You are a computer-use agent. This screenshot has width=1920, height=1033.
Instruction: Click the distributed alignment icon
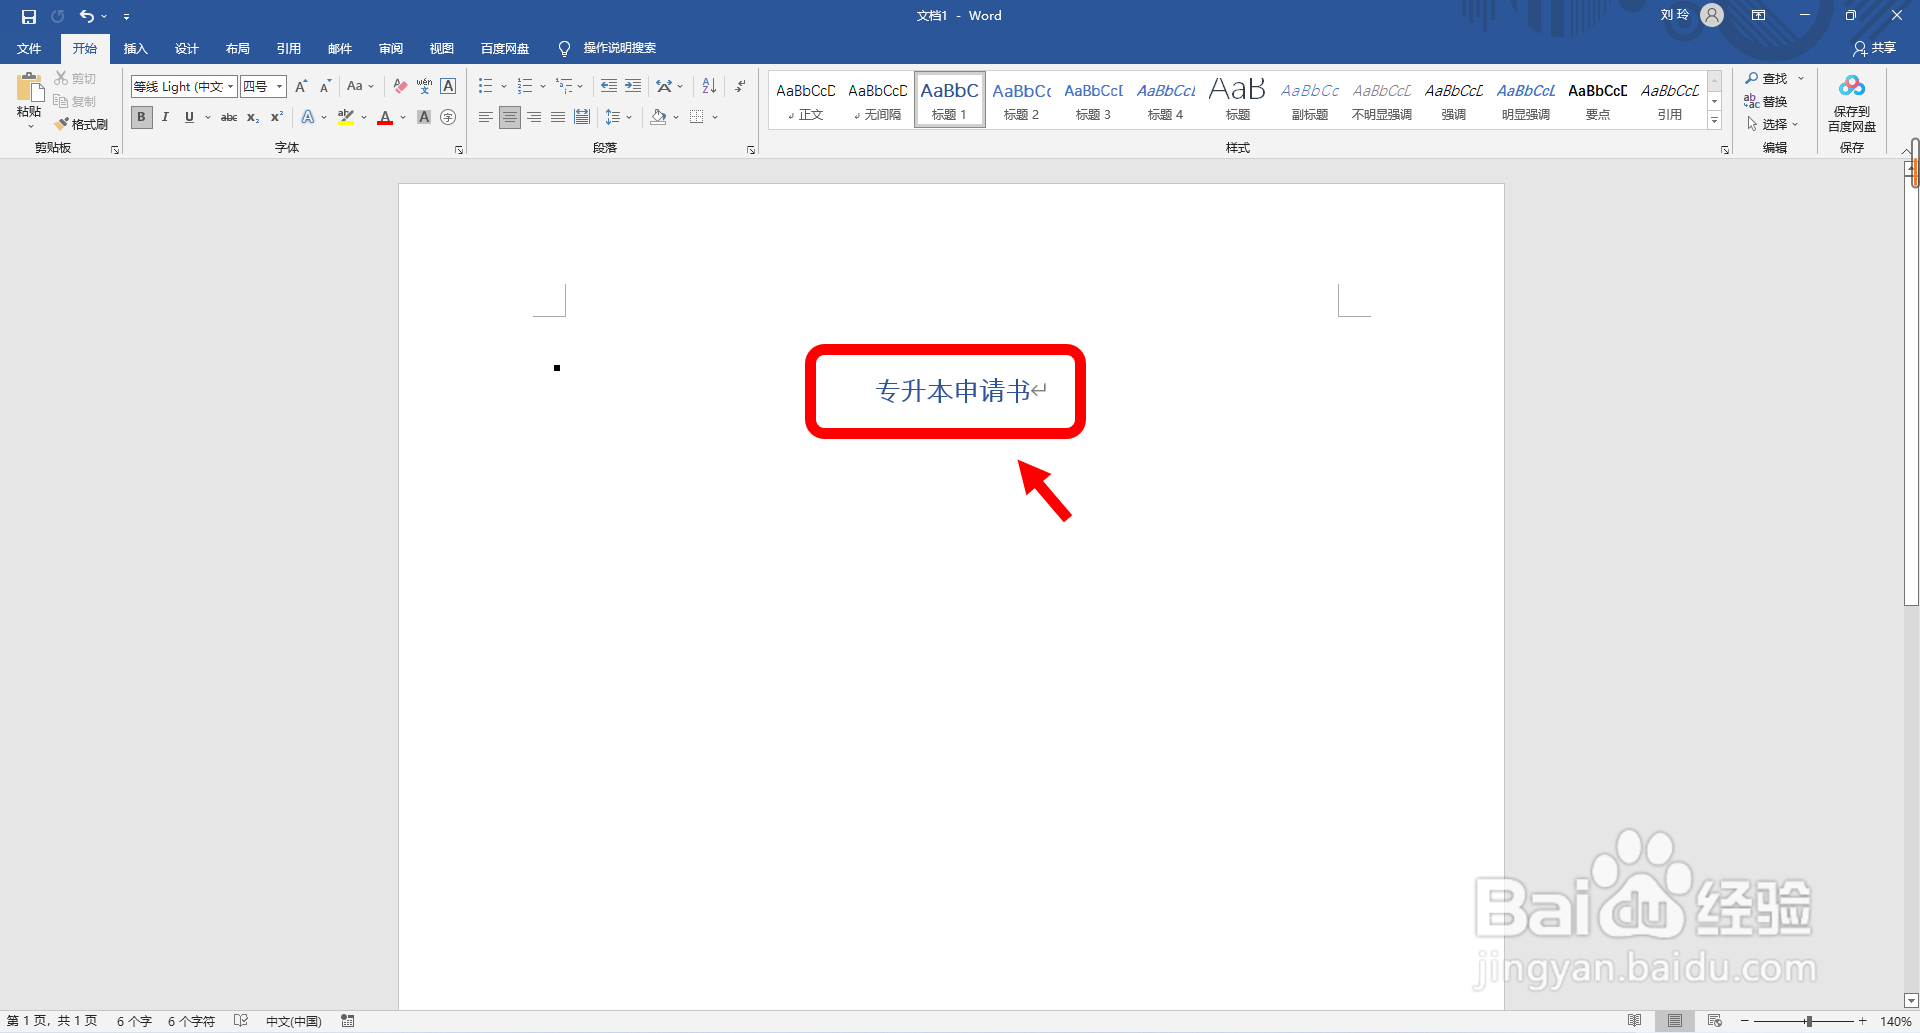click(x=582, y=117)
